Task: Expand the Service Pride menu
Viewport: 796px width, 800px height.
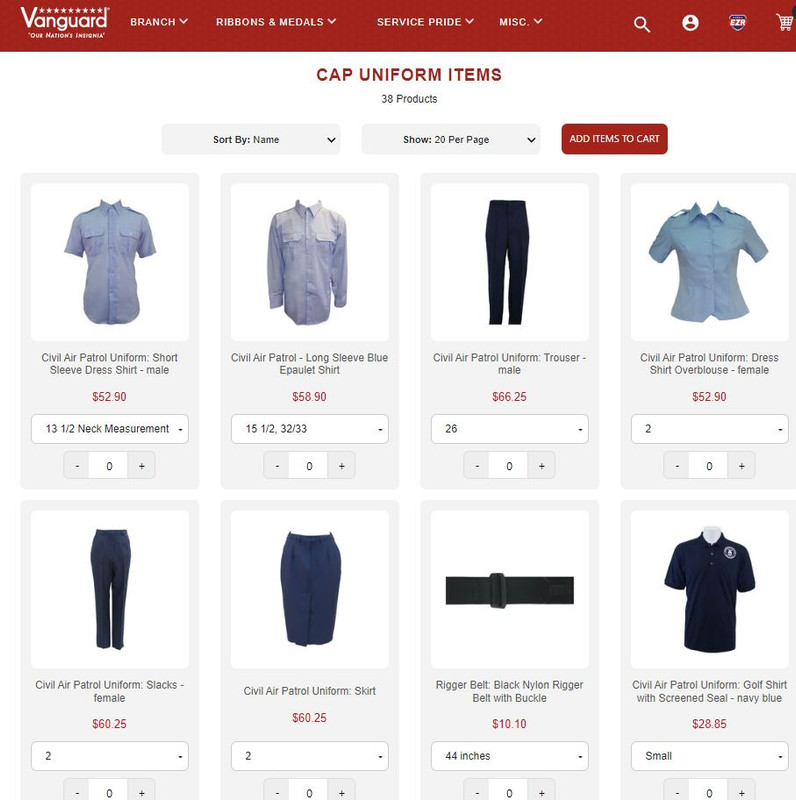Action: tap(425, 22)
